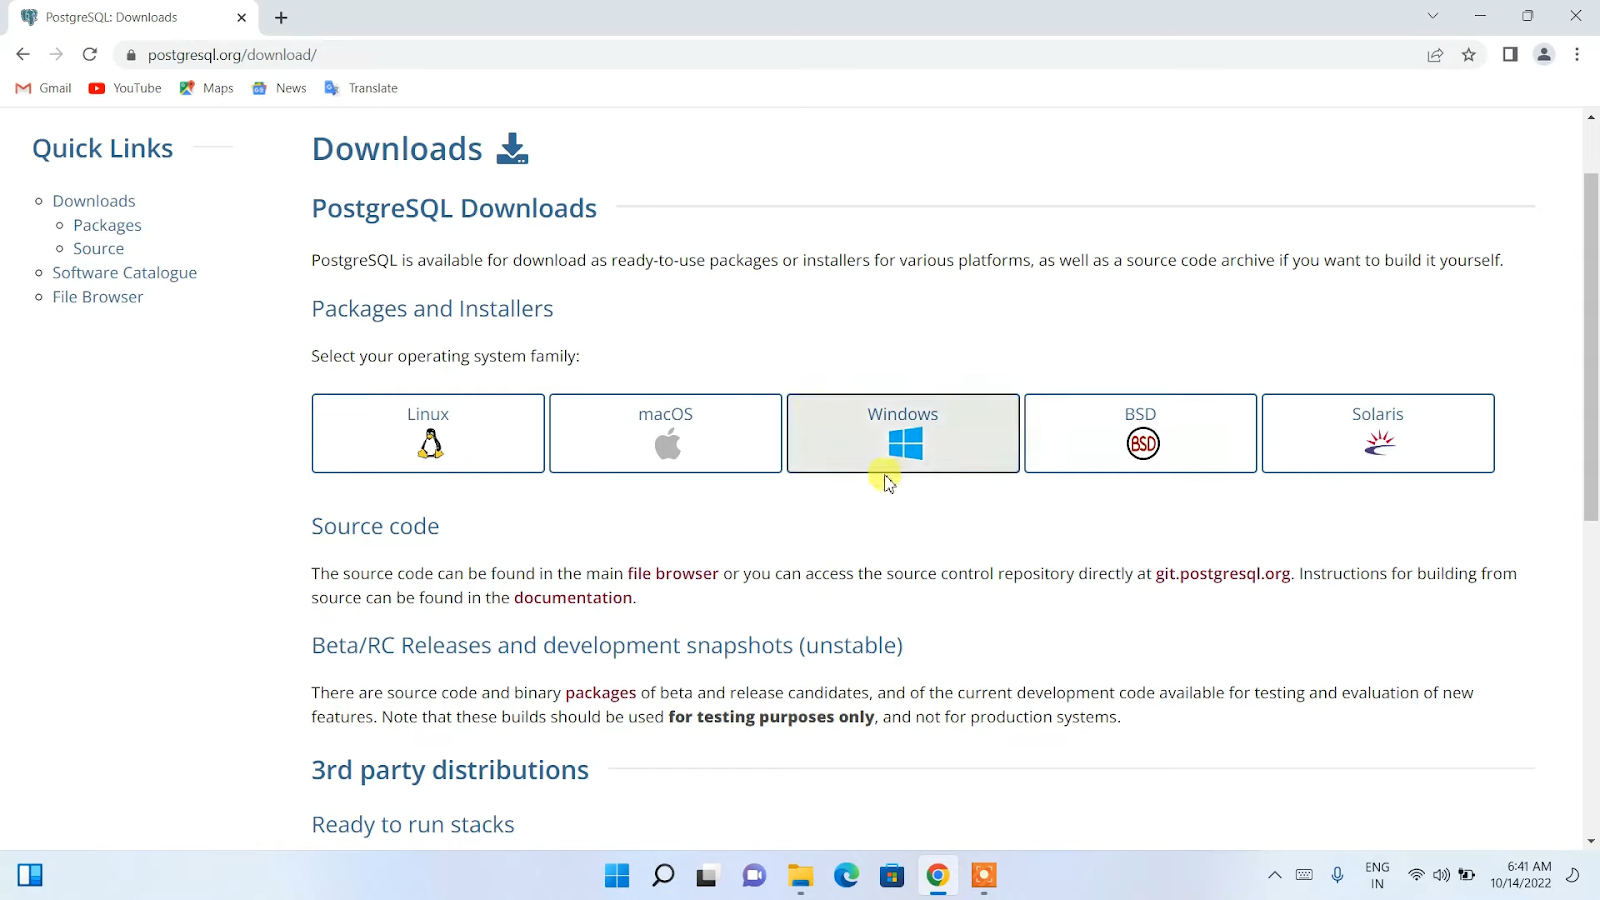Reload the current page
The width and height of the screenshot is (1600, 900).
coord(90,54)
